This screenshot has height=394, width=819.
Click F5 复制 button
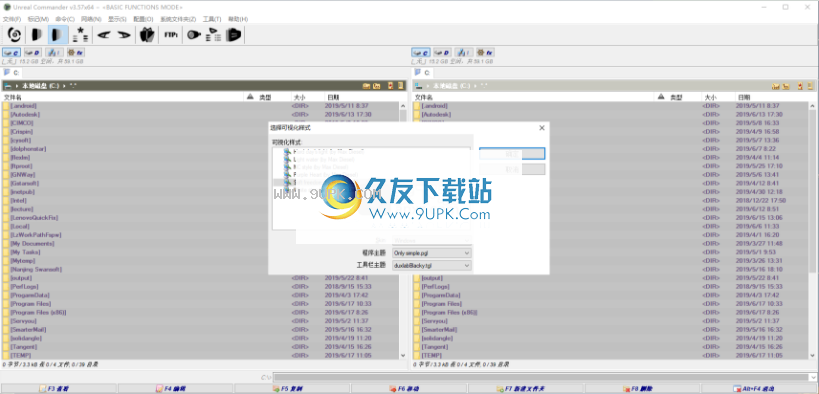(x=292, y=389)
